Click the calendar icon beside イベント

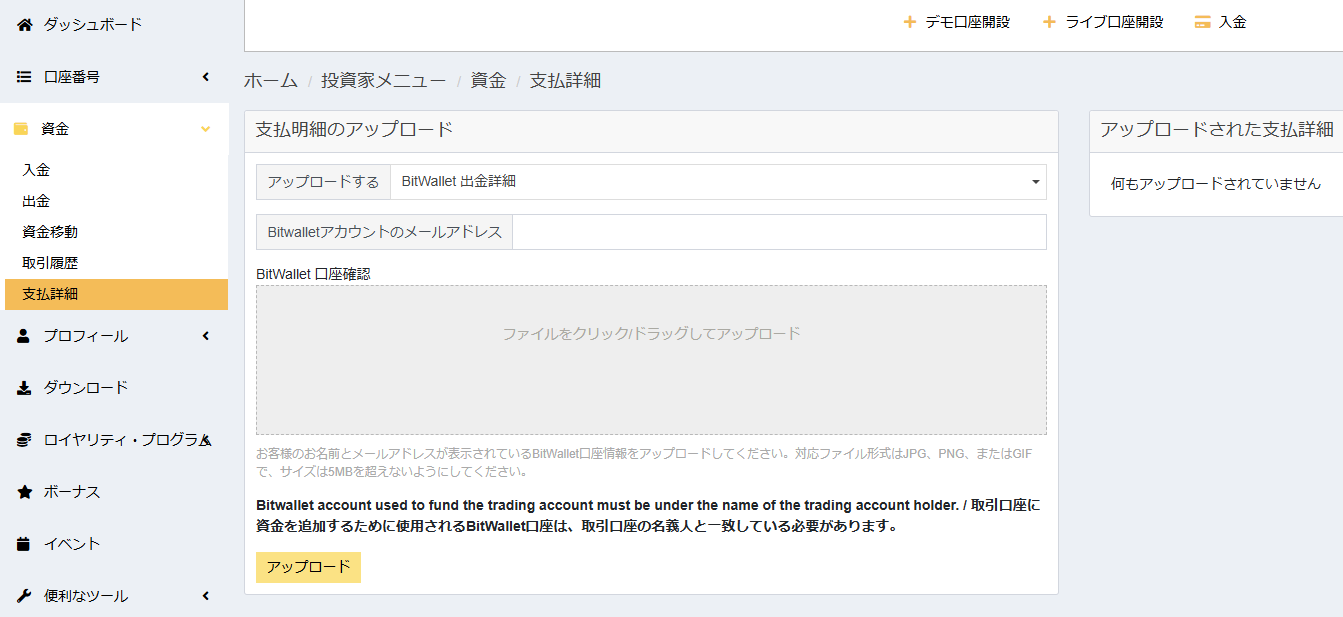tap(24, 544)
